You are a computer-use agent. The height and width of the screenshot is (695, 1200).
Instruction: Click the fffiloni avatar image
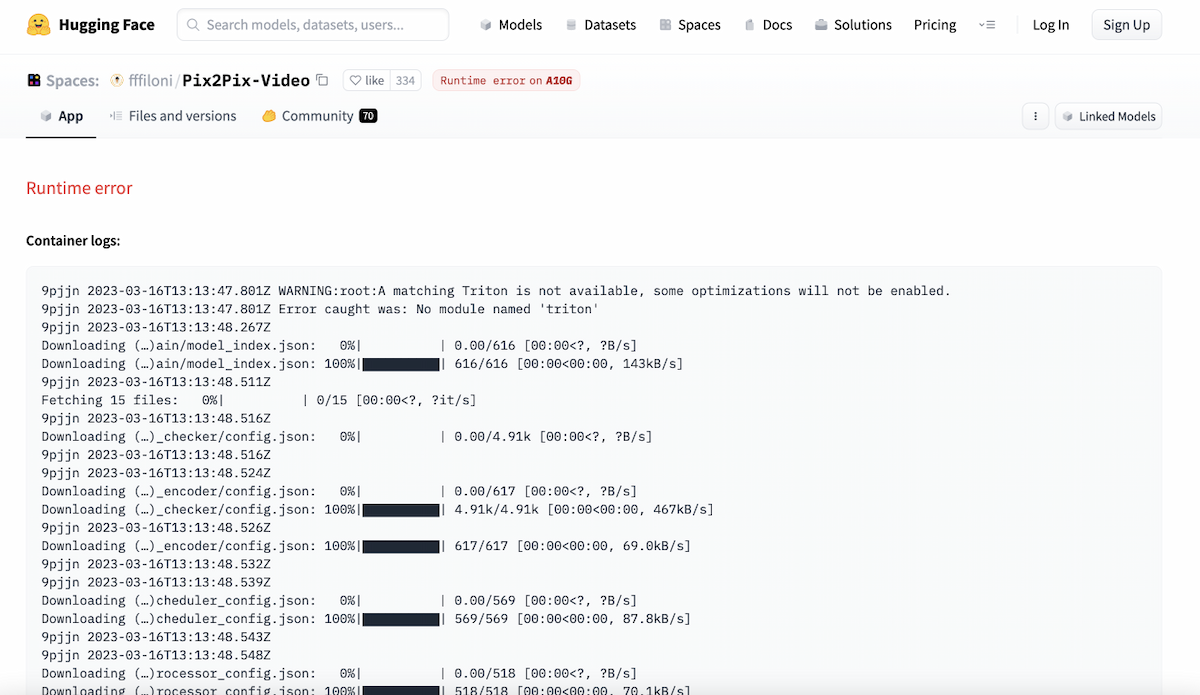(117, 80)
